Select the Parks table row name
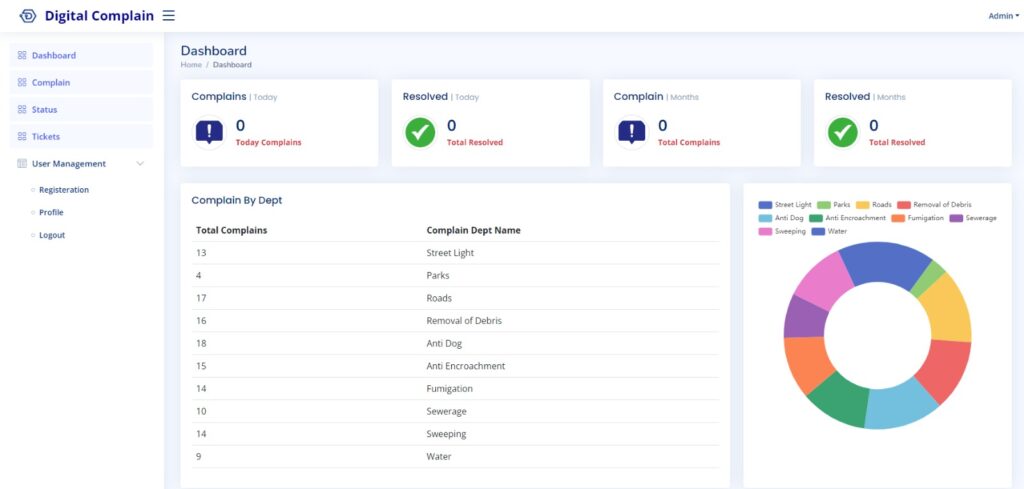 pyautogui.click(x=438, y=276)
